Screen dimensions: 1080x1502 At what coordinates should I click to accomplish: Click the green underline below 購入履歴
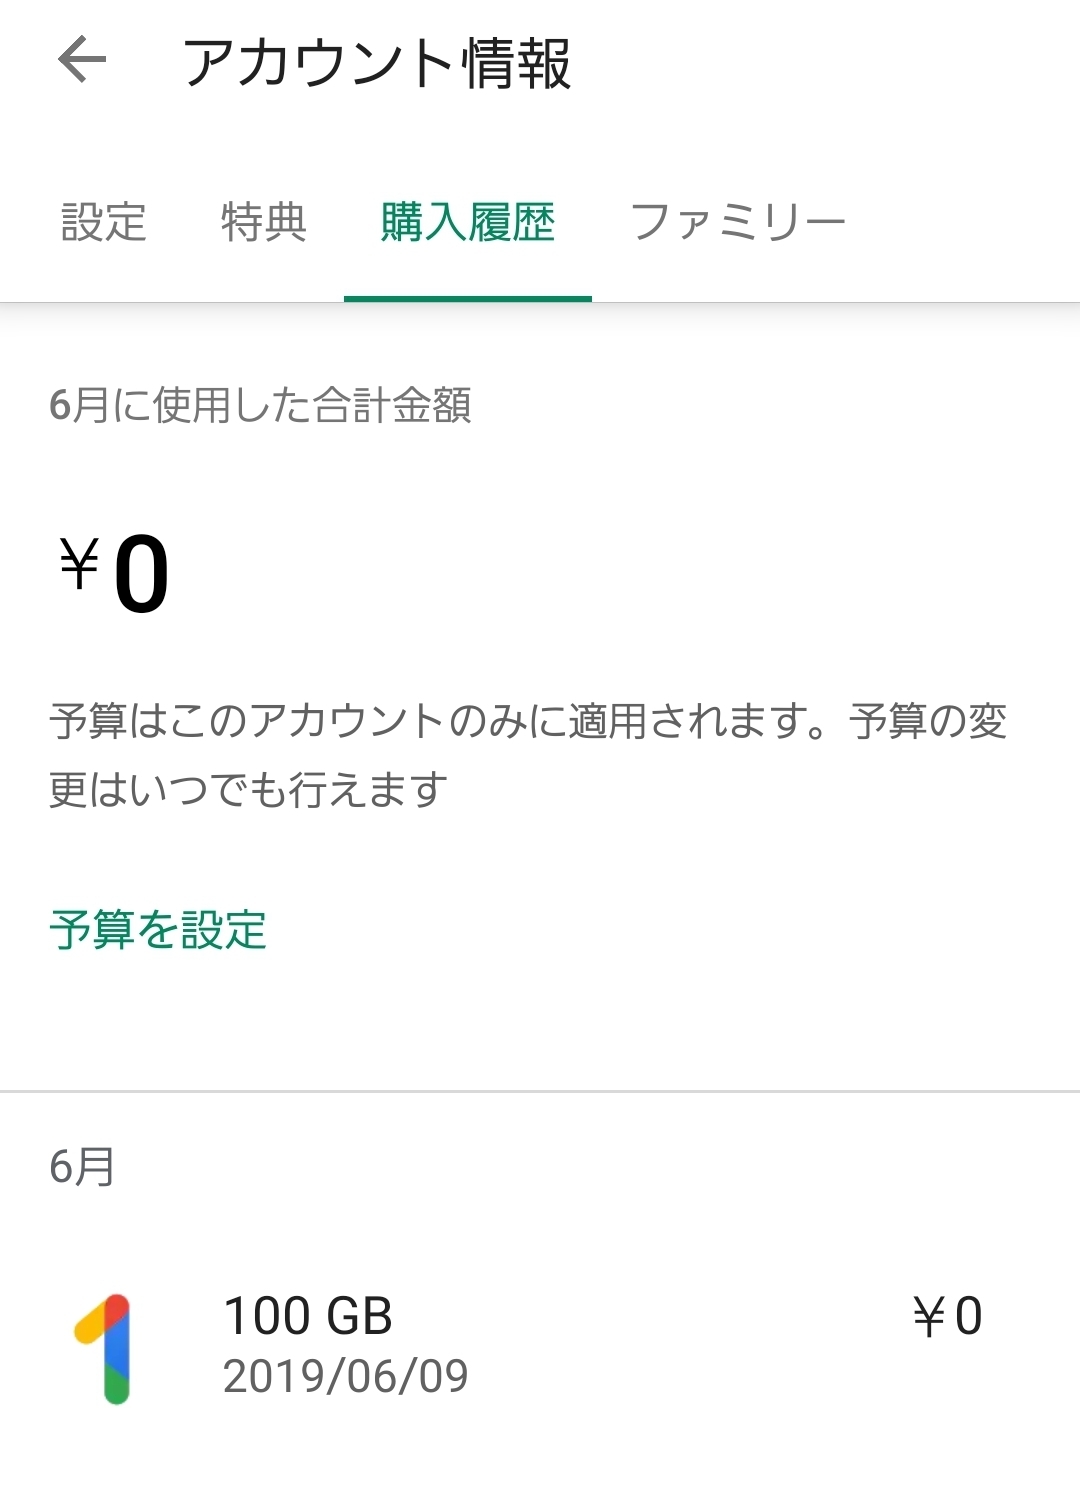click(468, 298)
